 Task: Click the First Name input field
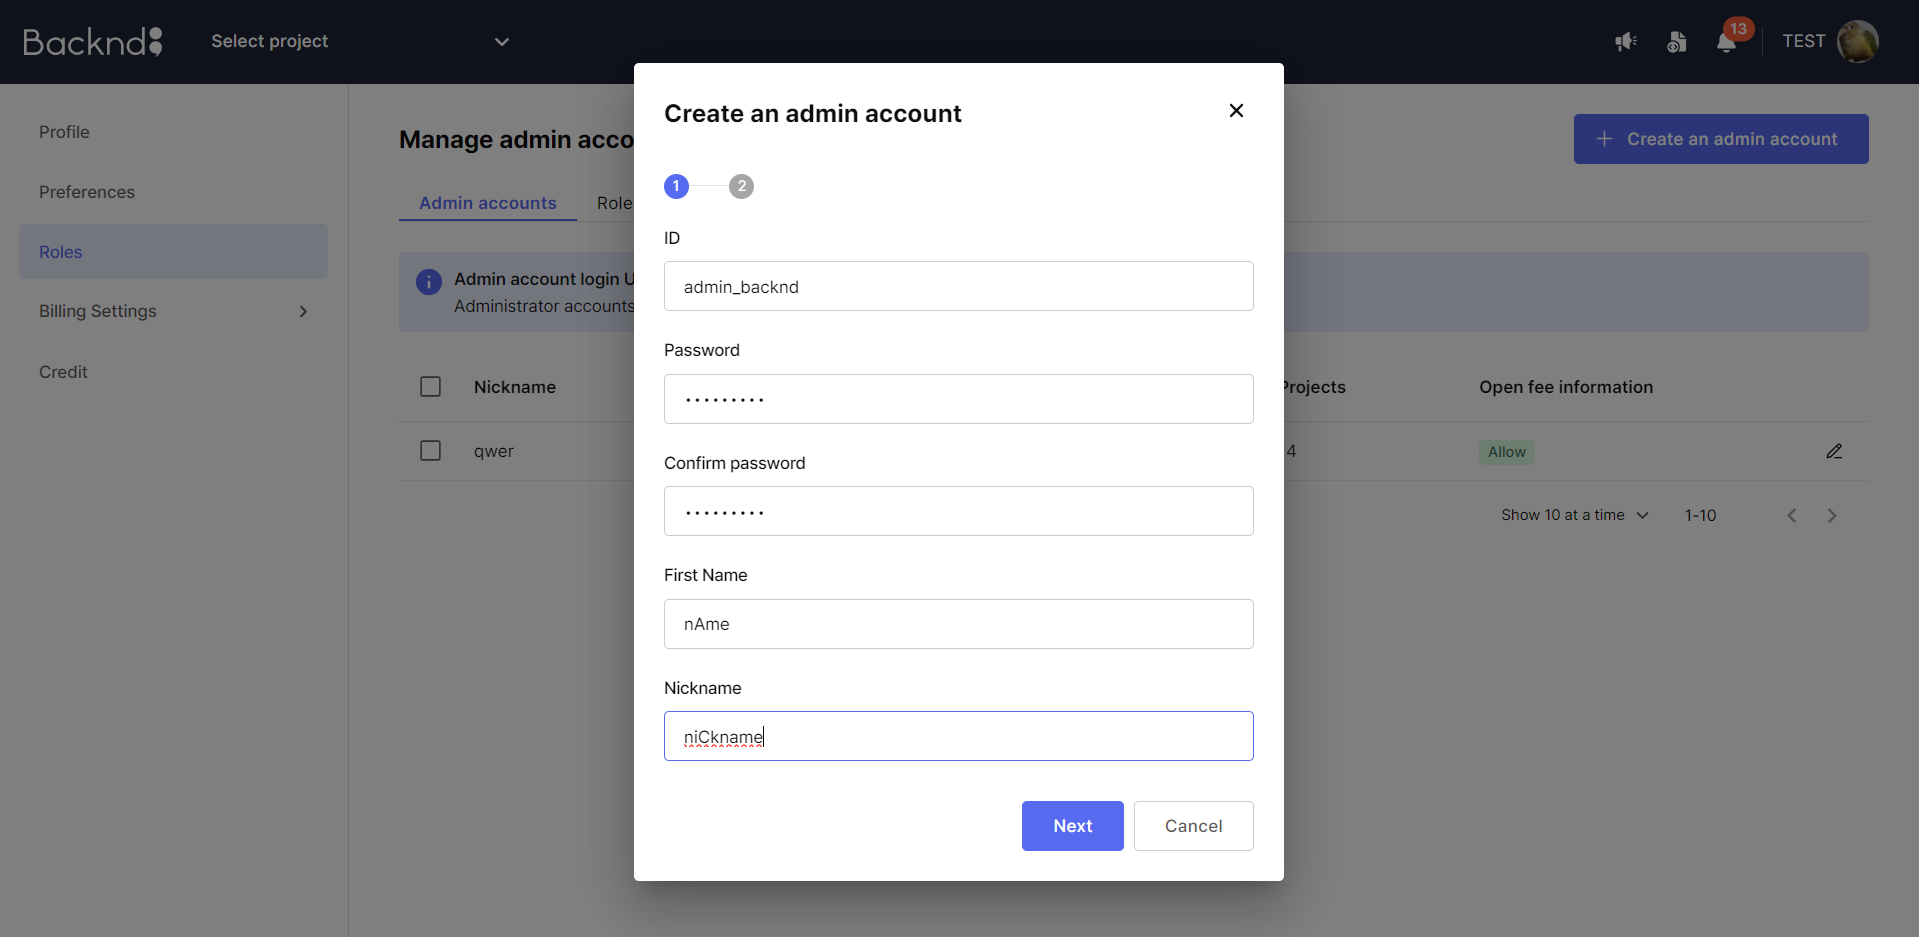[958, 624]
